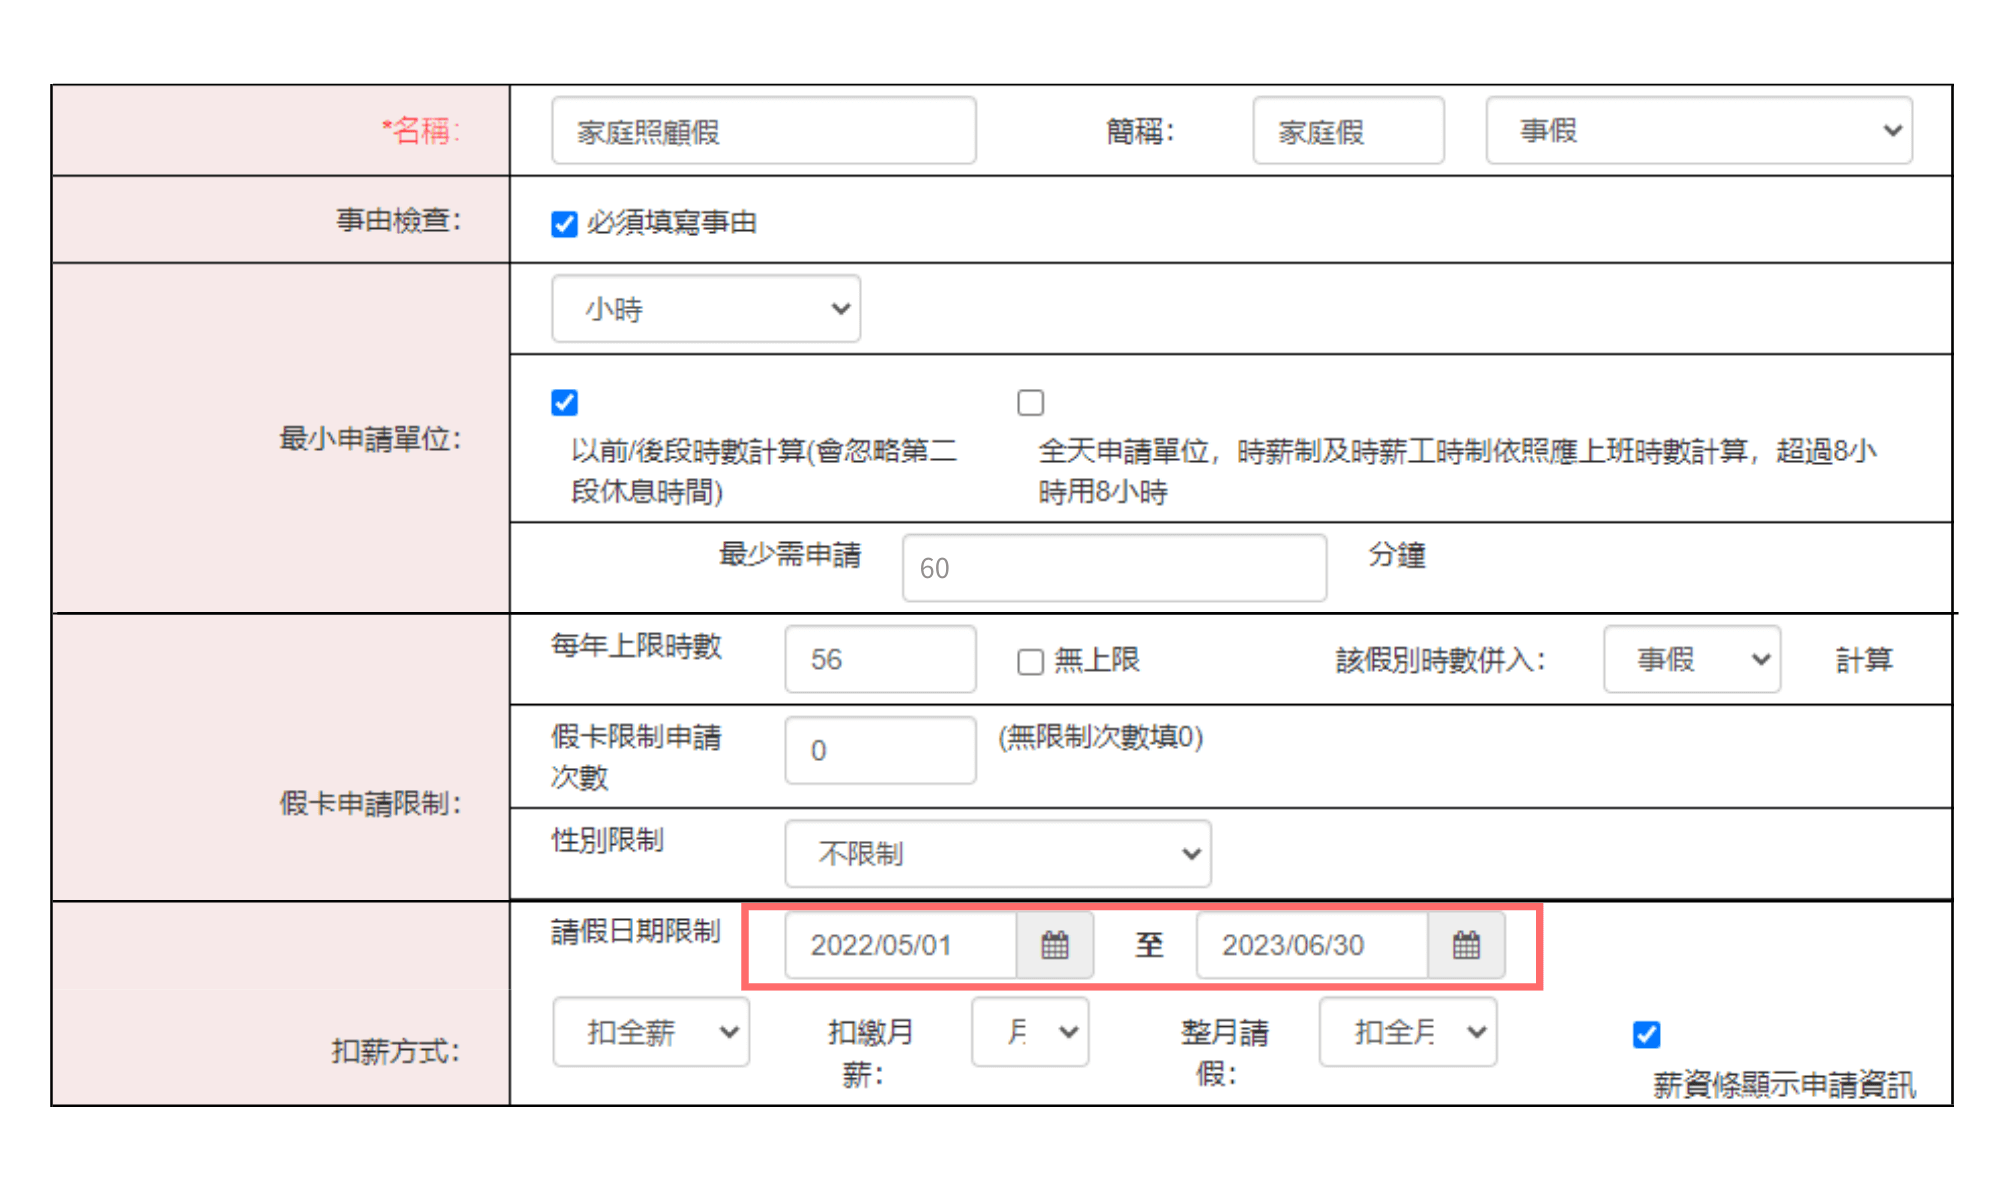The image size is (2000, 1190).
Task: Select the start date field showing 2022/05/01
Action: pos(900,945)
